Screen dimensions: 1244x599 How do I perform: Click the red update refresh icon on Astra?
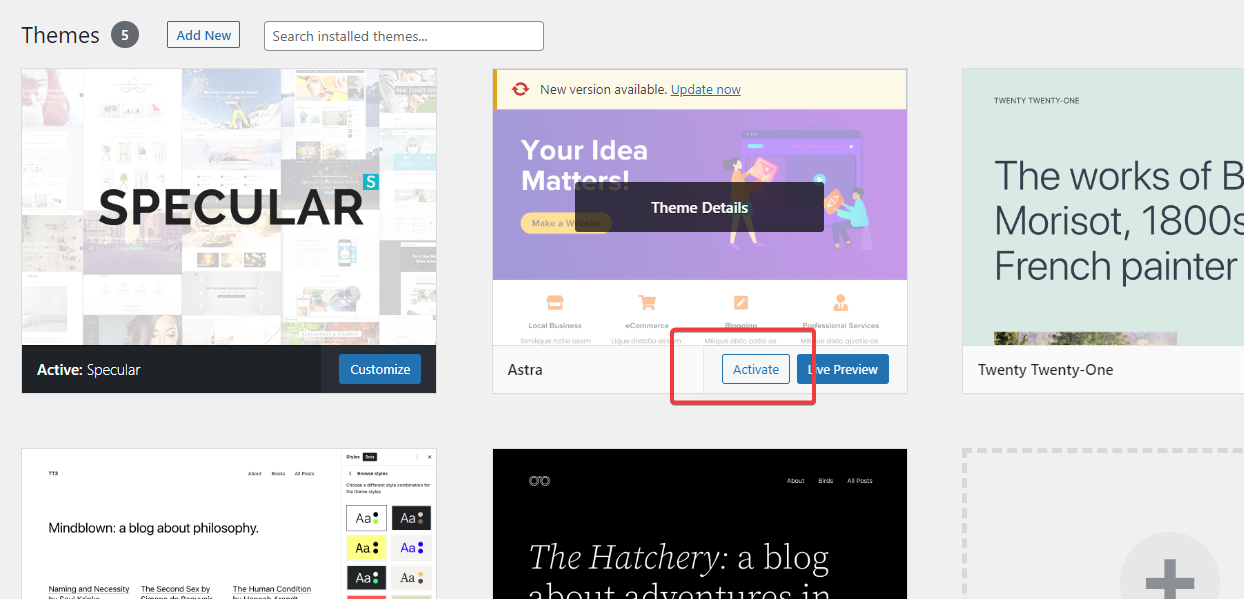click(520, 89)
